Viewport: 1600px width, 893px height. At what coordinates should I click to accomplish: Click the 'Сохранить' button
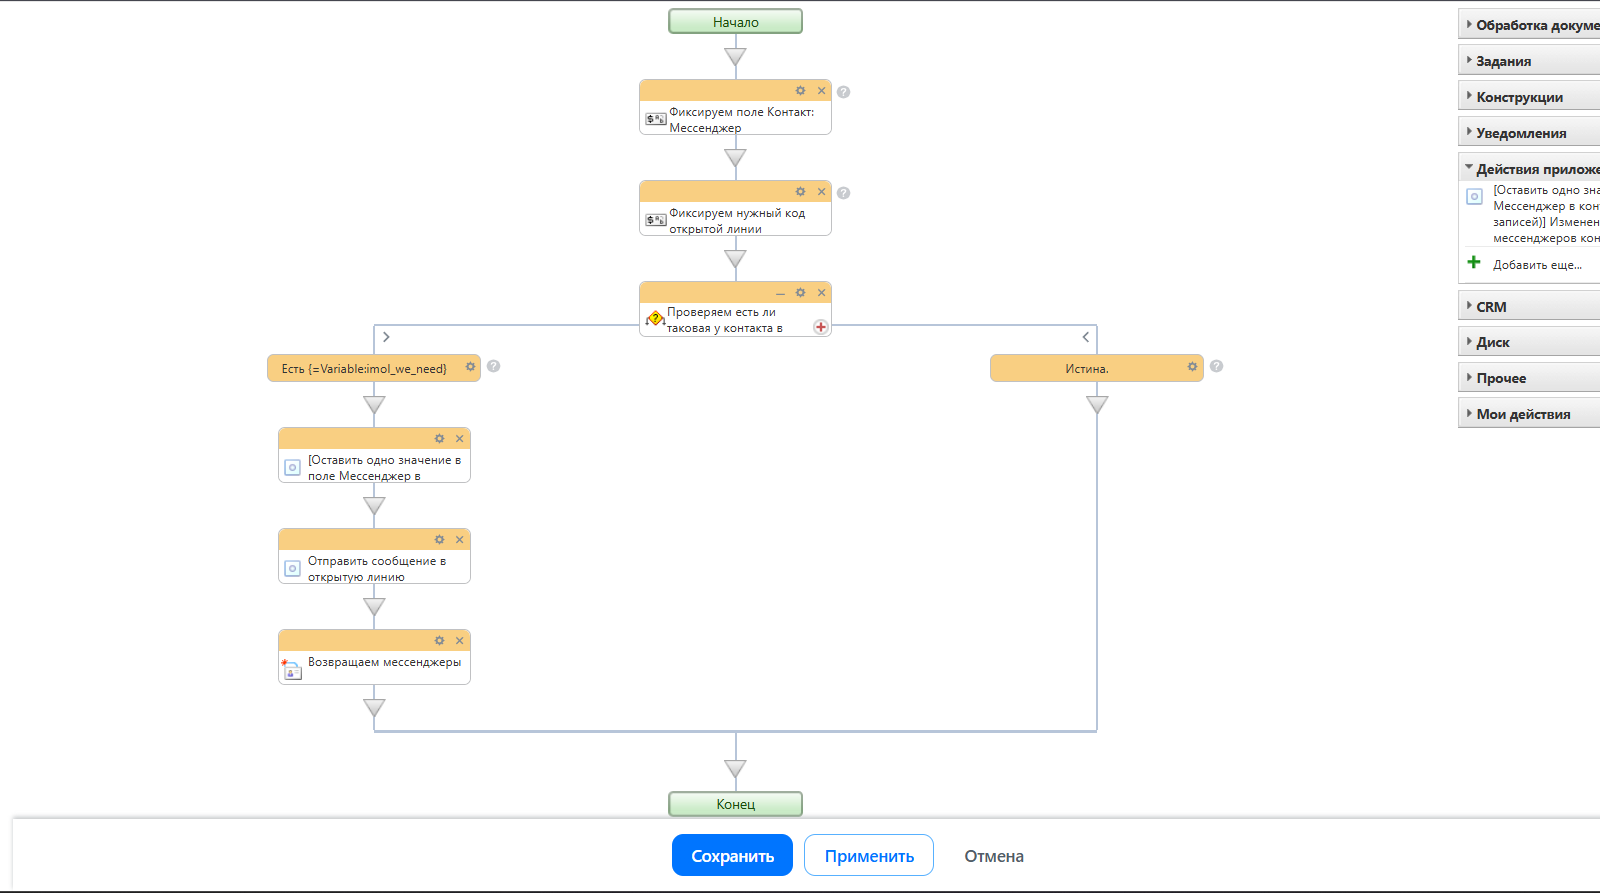point(732,856)
